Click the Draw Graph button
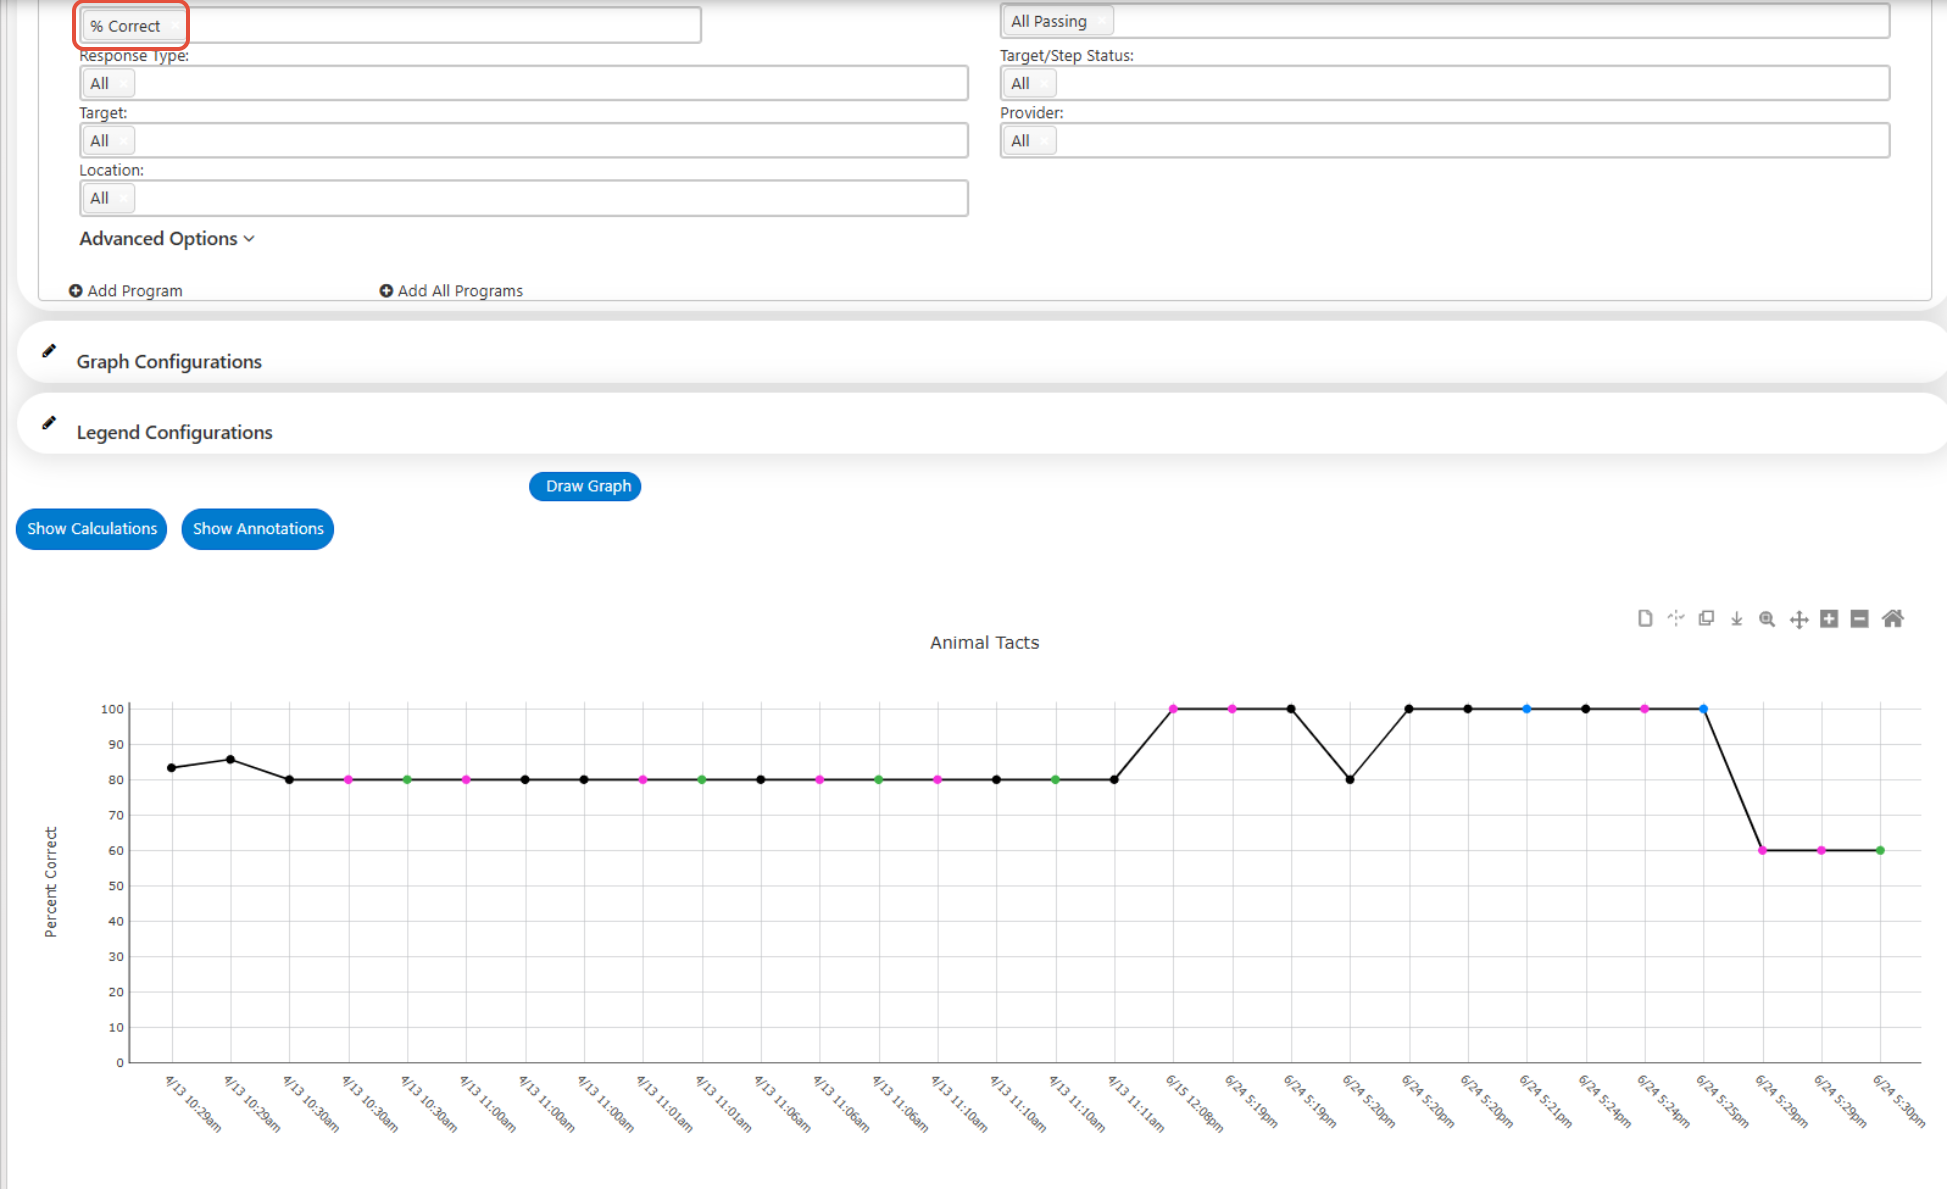The width and height of the screenshot is (1947, 1189). point(585,486)
